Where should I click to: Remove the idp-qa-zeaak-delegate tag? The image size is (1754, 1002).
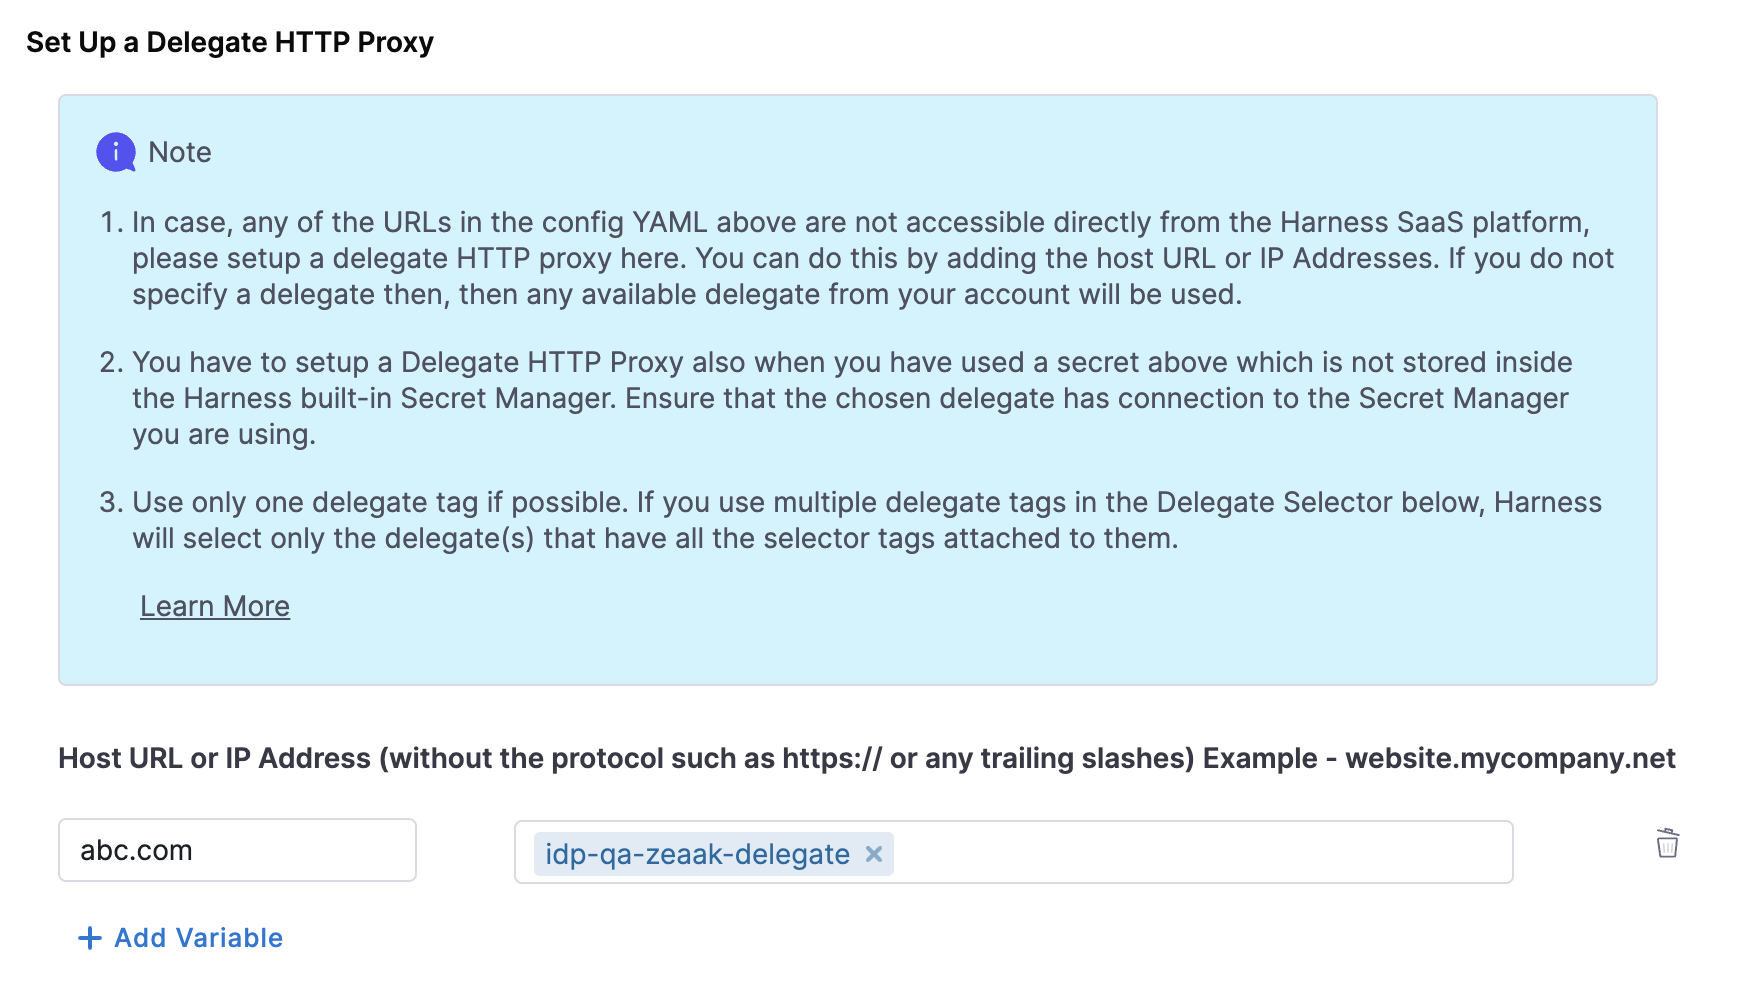(x=874, y=854)
